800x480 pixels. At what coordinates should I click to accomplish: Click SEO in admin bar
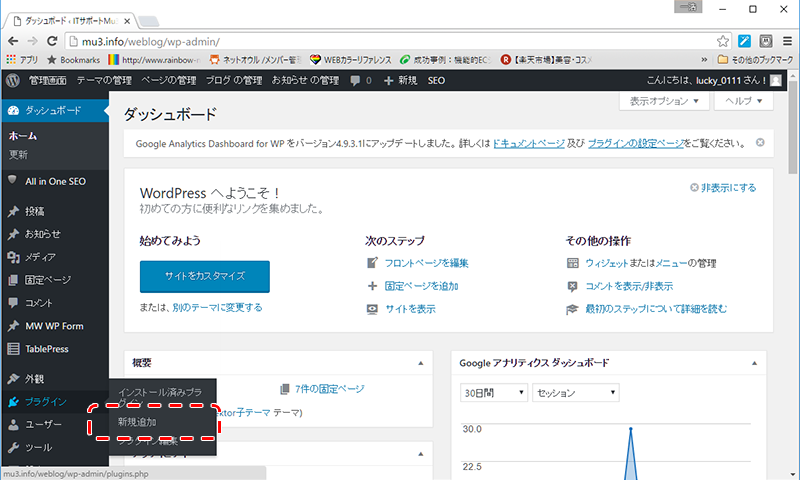click(x=436, y=81)
